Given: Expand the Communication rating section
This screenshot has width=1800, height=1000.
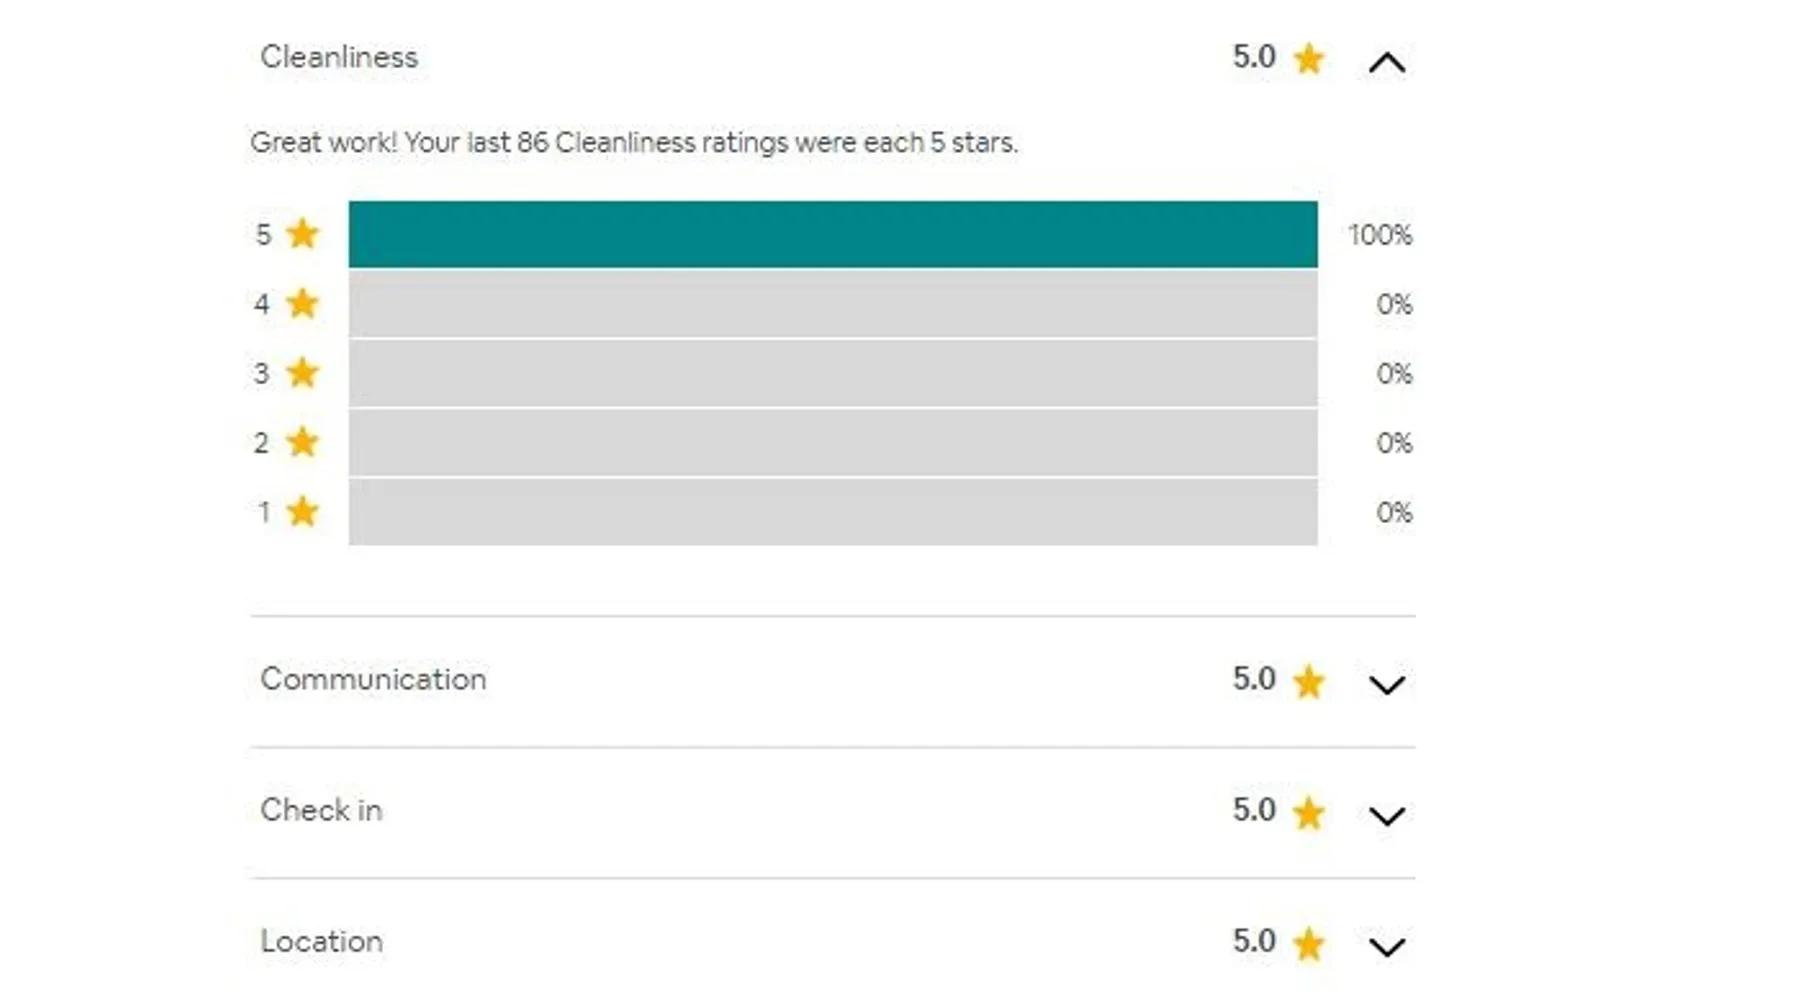Looking at the screenshot, I should pyautogui.click(x=1386, y=685).
